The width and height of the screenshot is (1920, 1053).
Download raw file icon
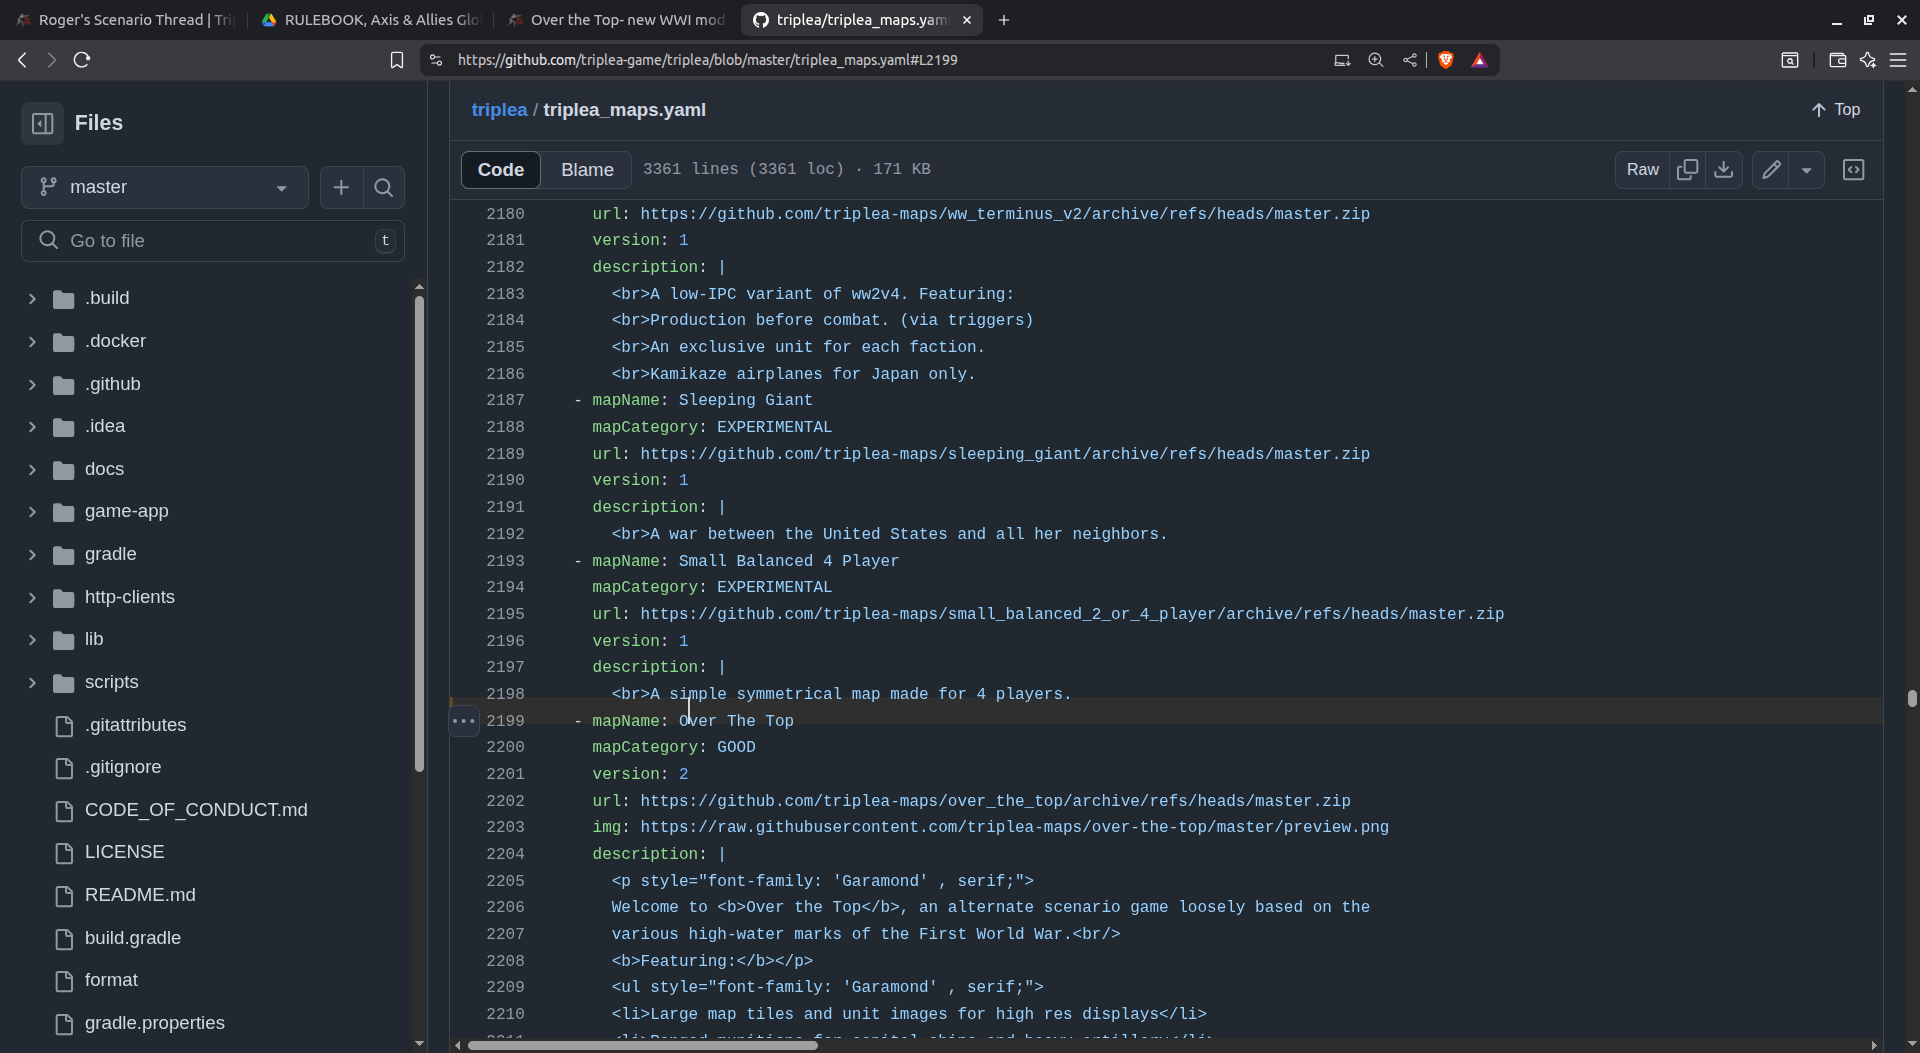click(x=1723, y=170)
